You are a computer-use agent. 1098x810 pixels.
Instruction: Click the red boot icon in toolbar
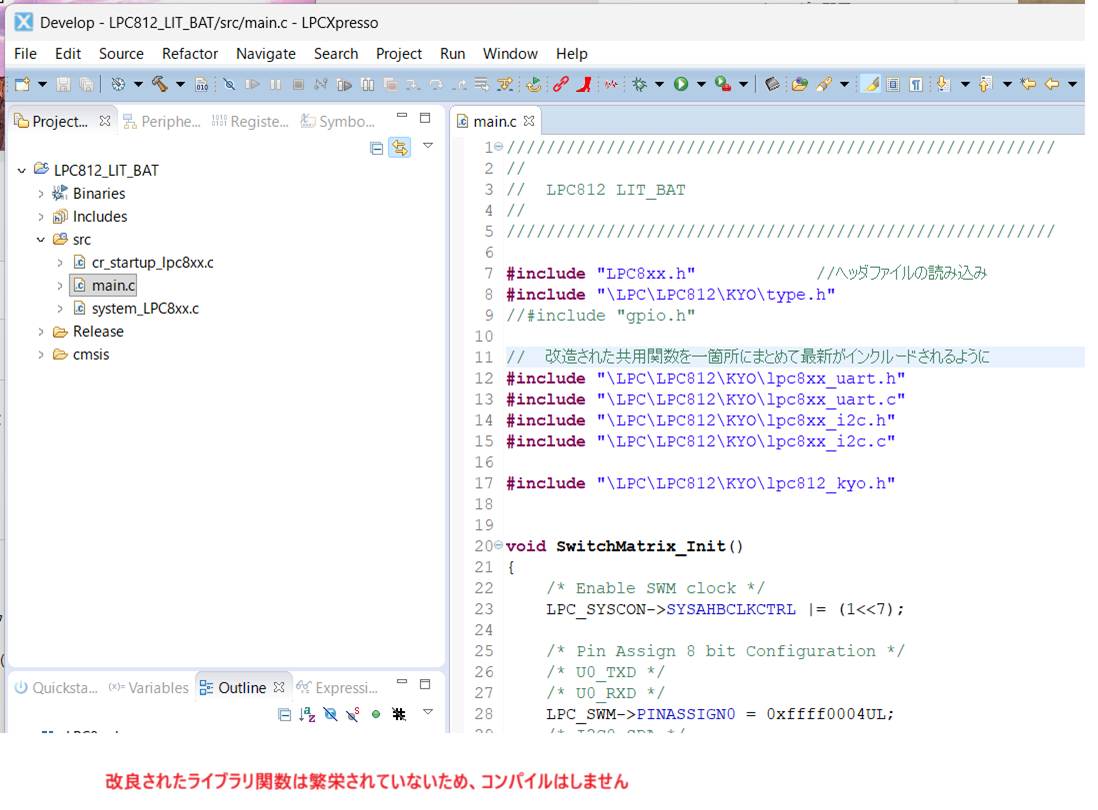pos(585,85)
